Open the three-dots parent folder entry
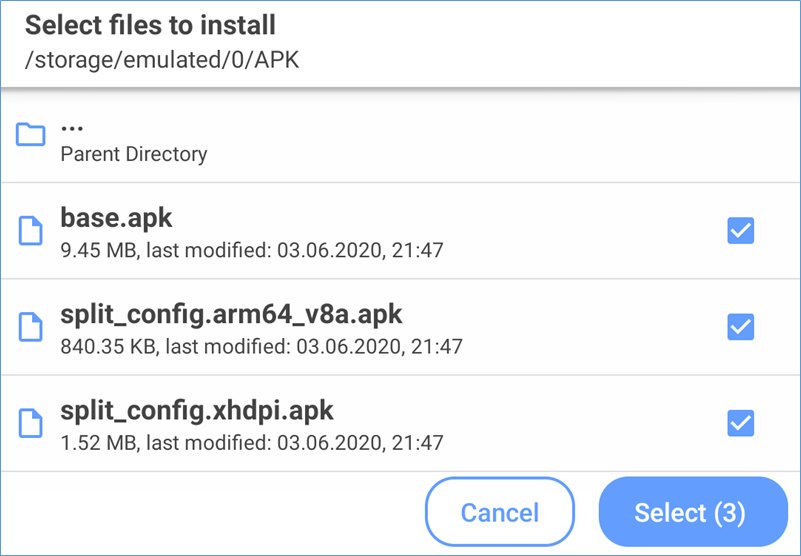 [x=72, y=127]
